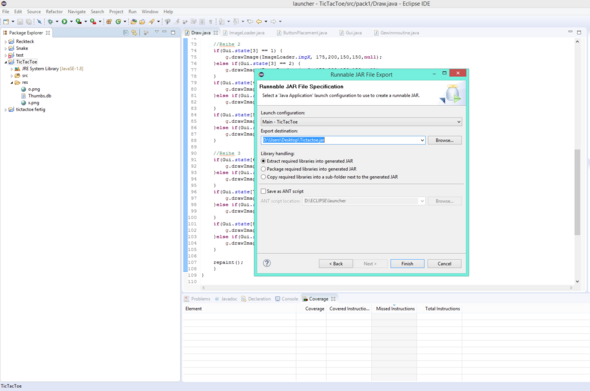The height and width of the screenshot is (391, 590).
Task: Open the Refactor menu
Action: pyautogui.click(x=54, y=12)
